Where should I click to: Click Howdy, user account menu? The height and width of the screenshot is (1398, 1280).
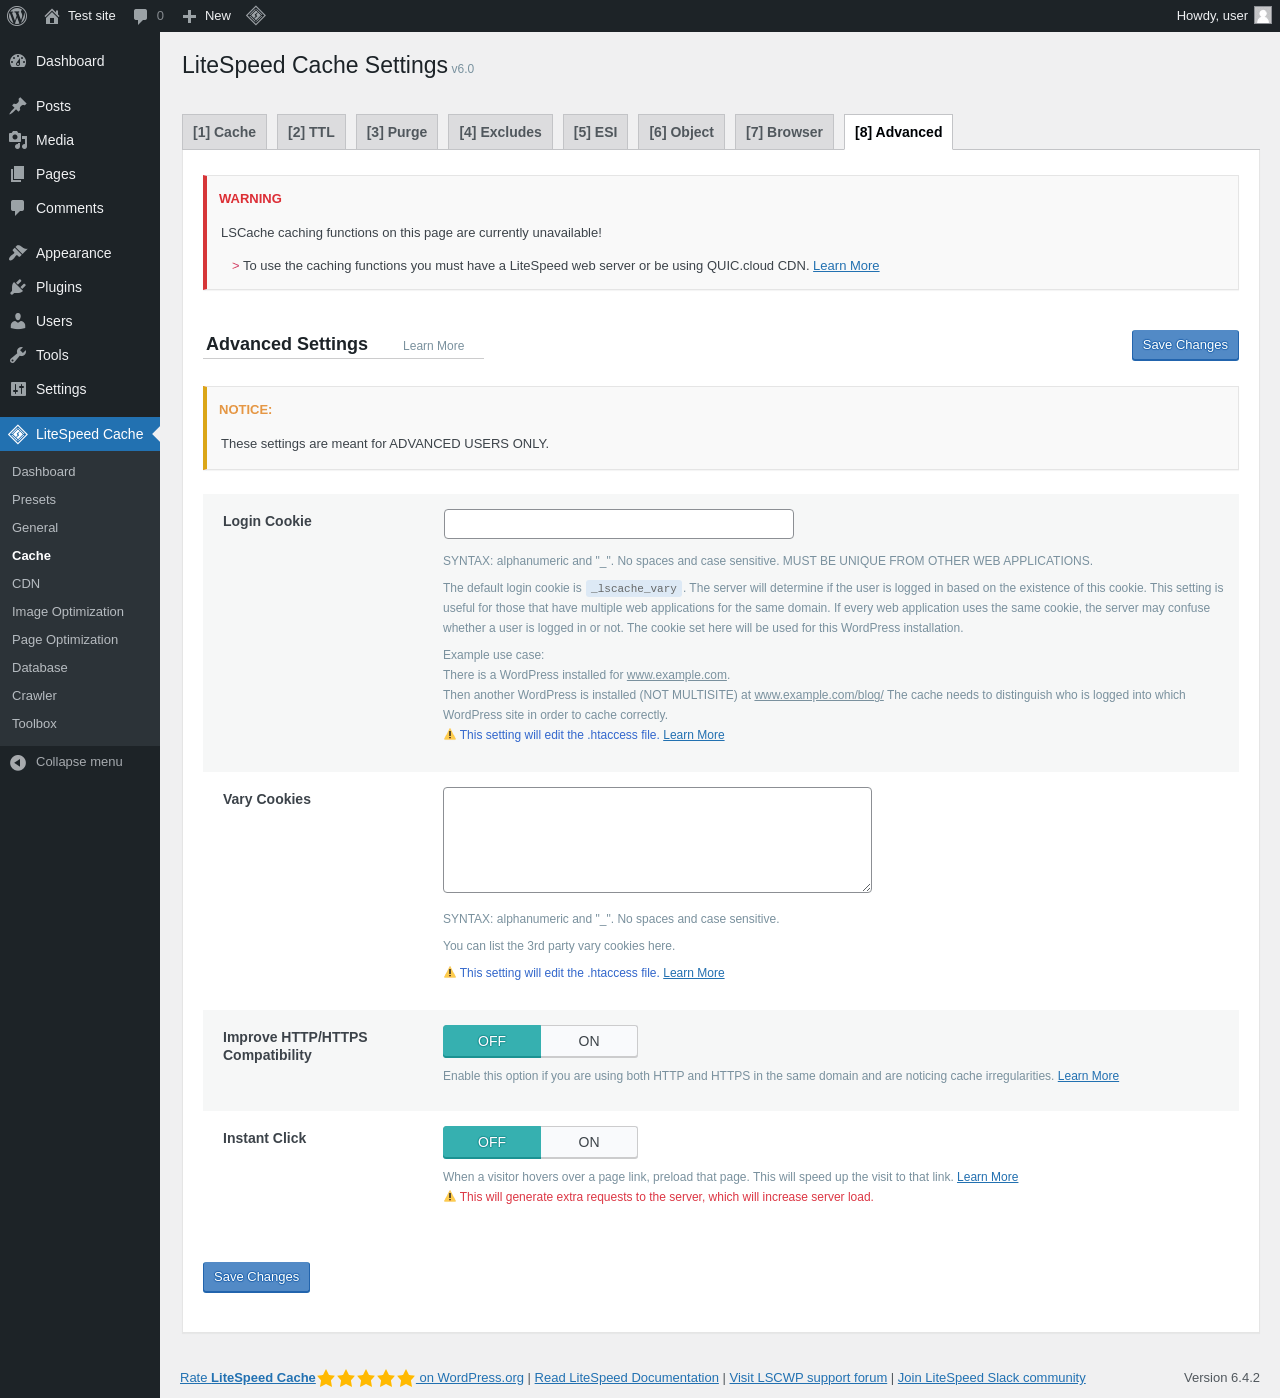coord(1224,16)
